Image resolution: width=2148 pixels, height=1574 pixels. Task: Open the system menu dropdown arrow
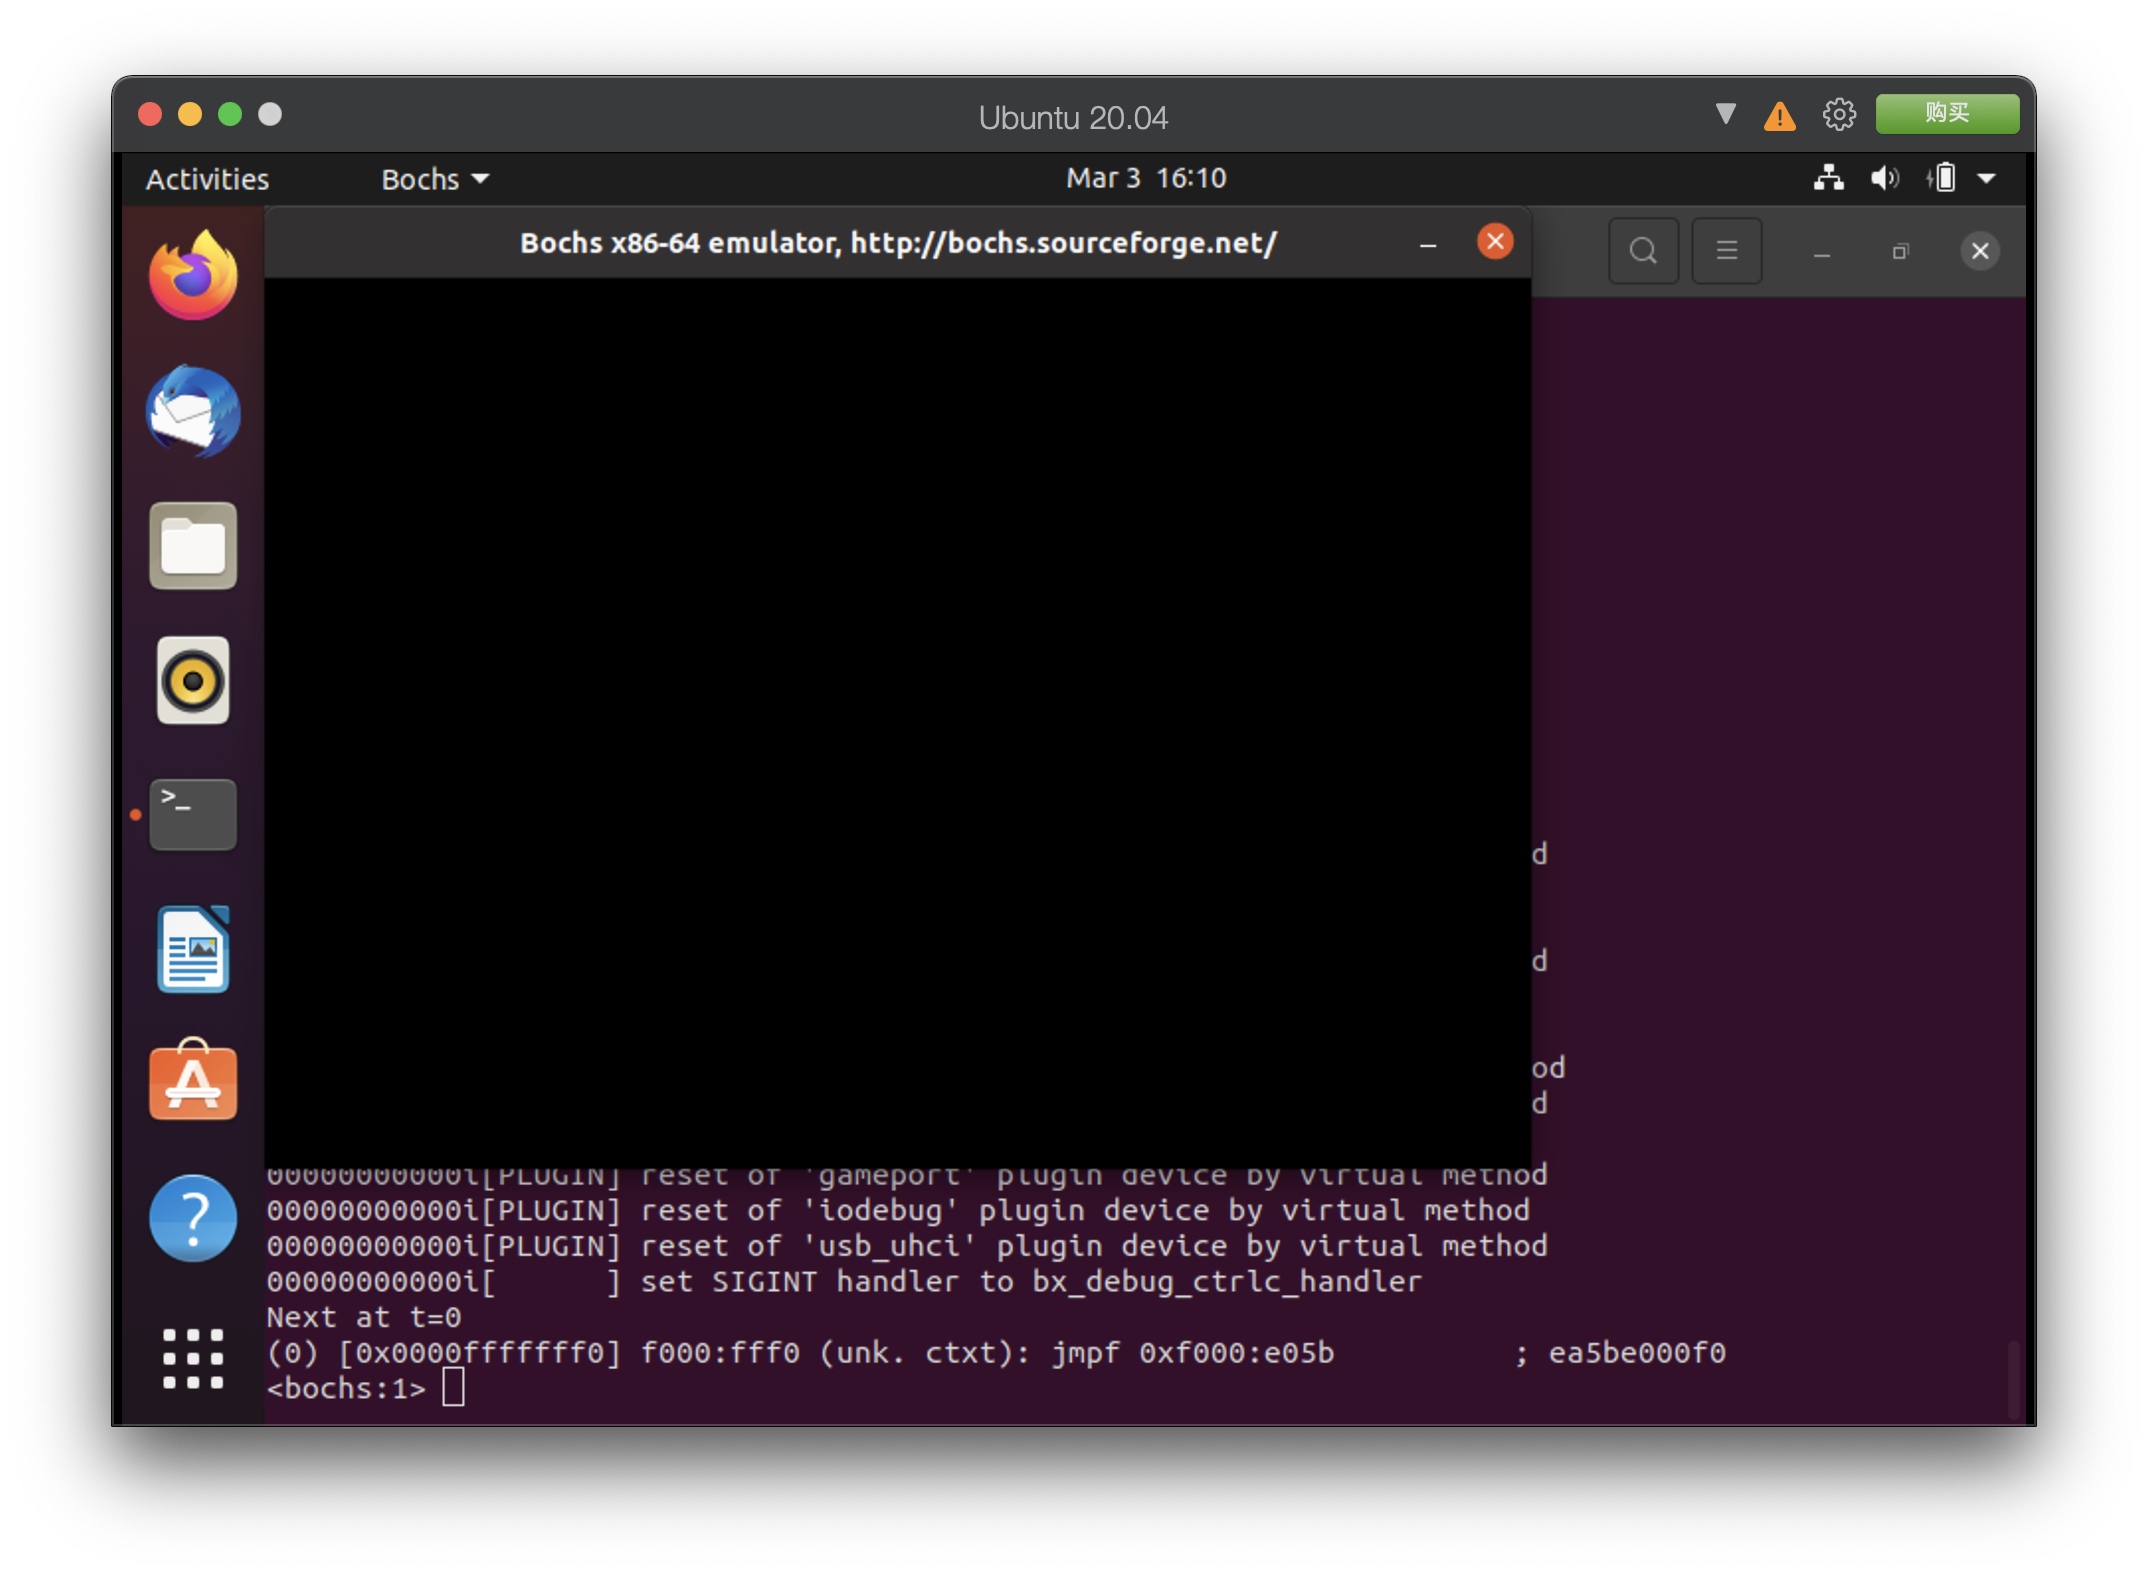click(x=1987, y=179)
